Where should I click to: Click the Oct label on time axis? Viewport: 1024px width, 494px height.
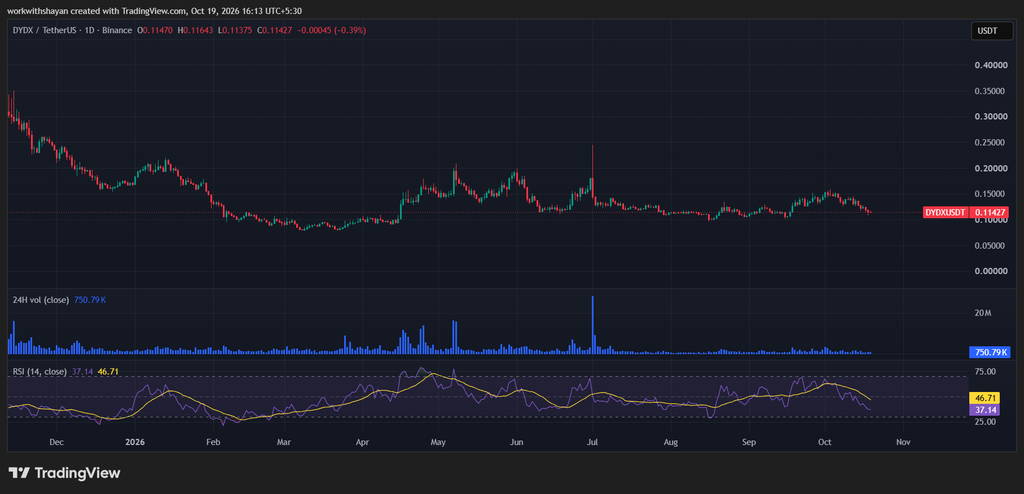tap(825, 442)
